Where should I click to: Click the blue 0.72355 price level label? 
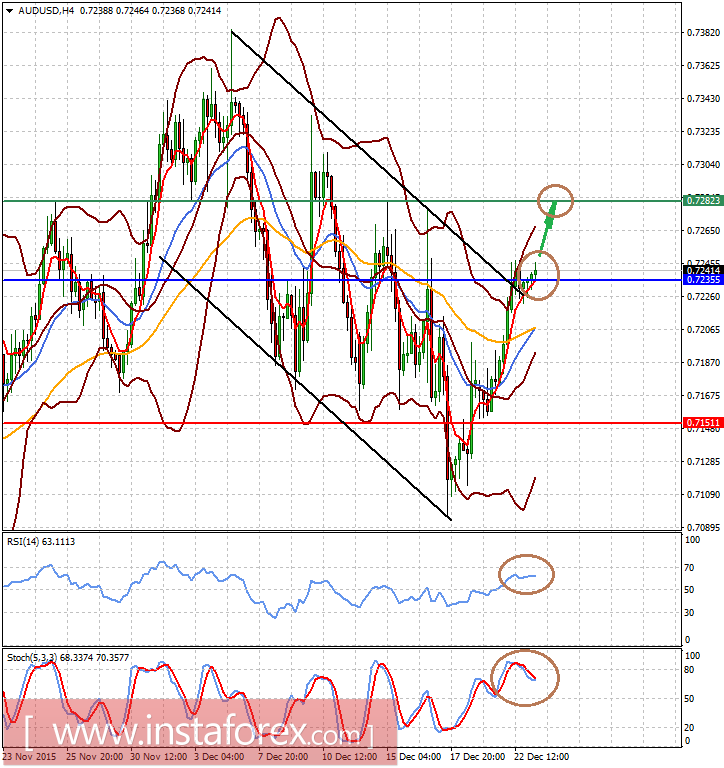[703, 280]
